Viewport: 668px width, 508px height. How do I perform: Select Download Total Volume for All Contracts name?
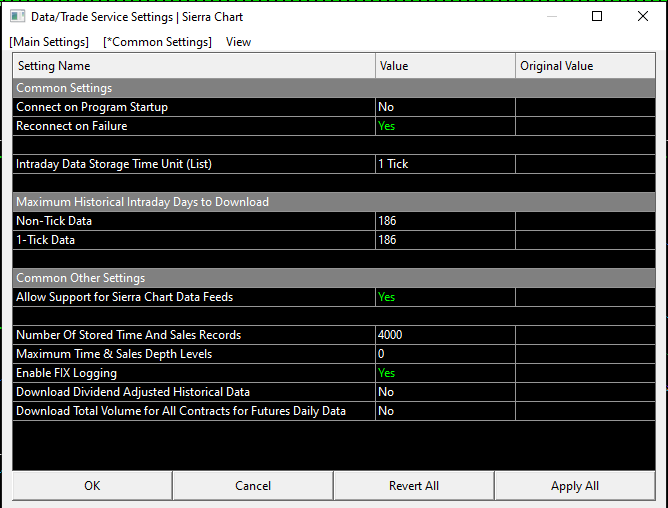click(x=194, y=411)
